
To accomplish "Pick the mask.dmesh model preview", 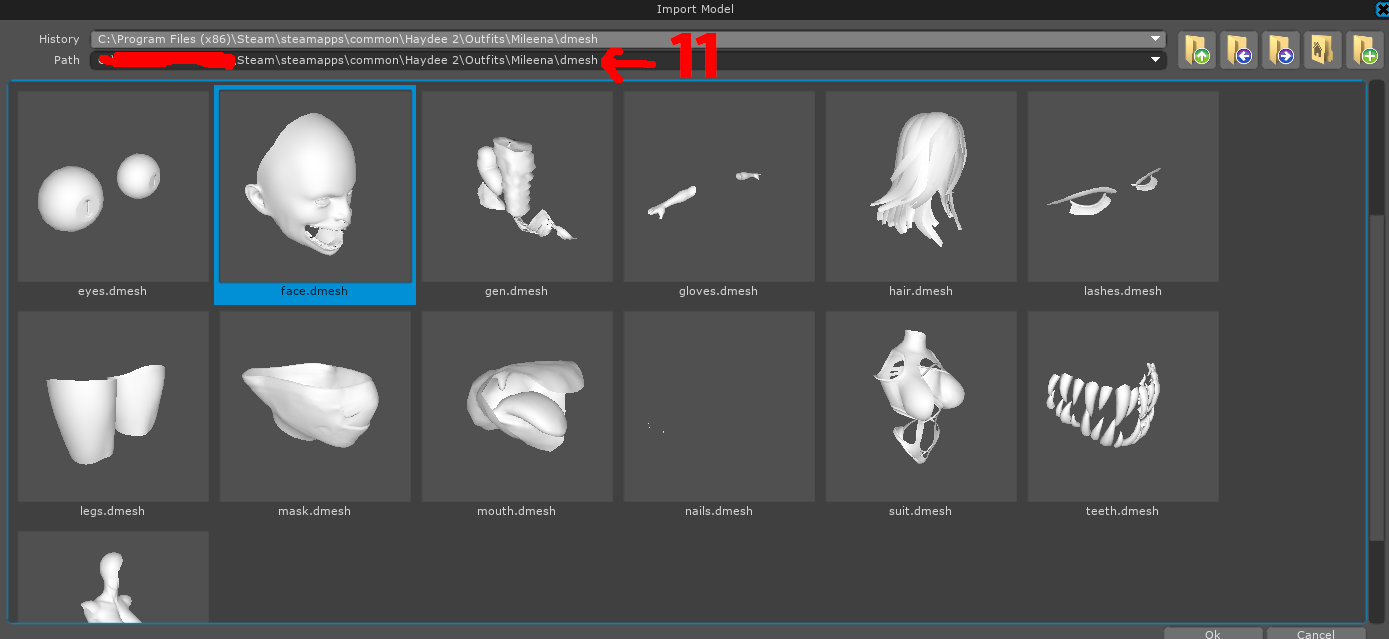I will click(315, 407).
